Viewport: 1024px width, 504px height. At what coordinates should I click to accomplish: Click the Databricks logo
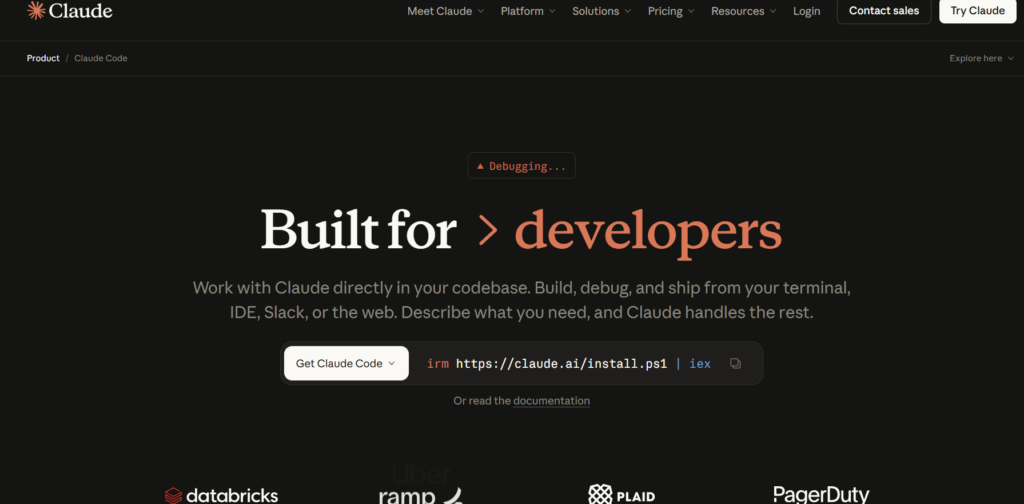point(221,495)
